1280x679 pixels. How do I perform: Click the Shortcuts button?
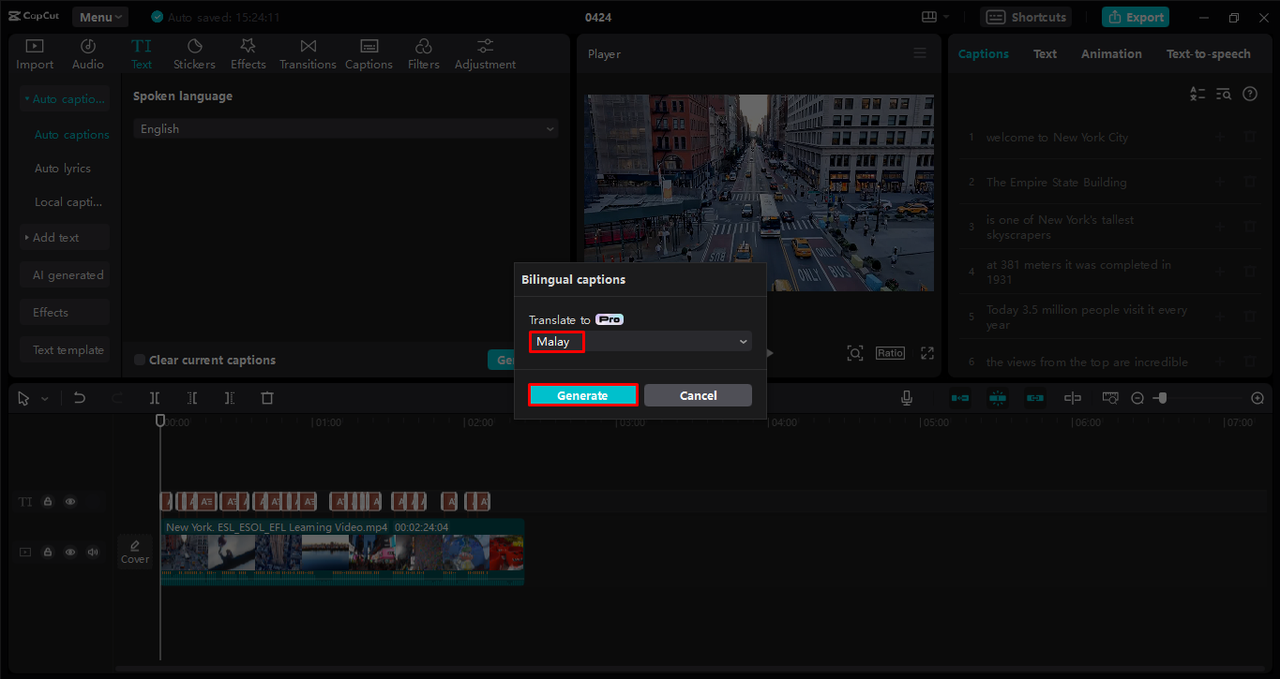[1026, 17]
